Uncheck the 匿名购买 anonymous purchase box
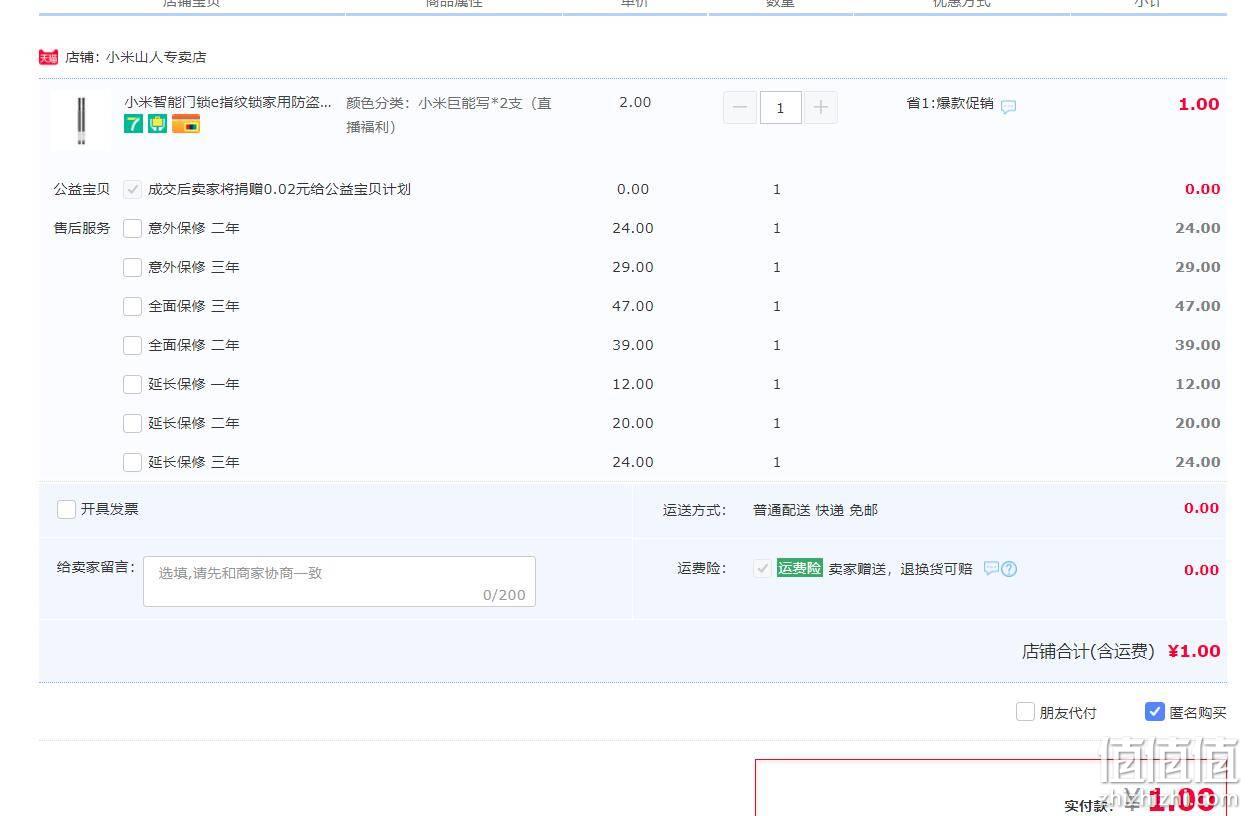This screenshot has height=816, width=1248. click(x=1155, y=712)
